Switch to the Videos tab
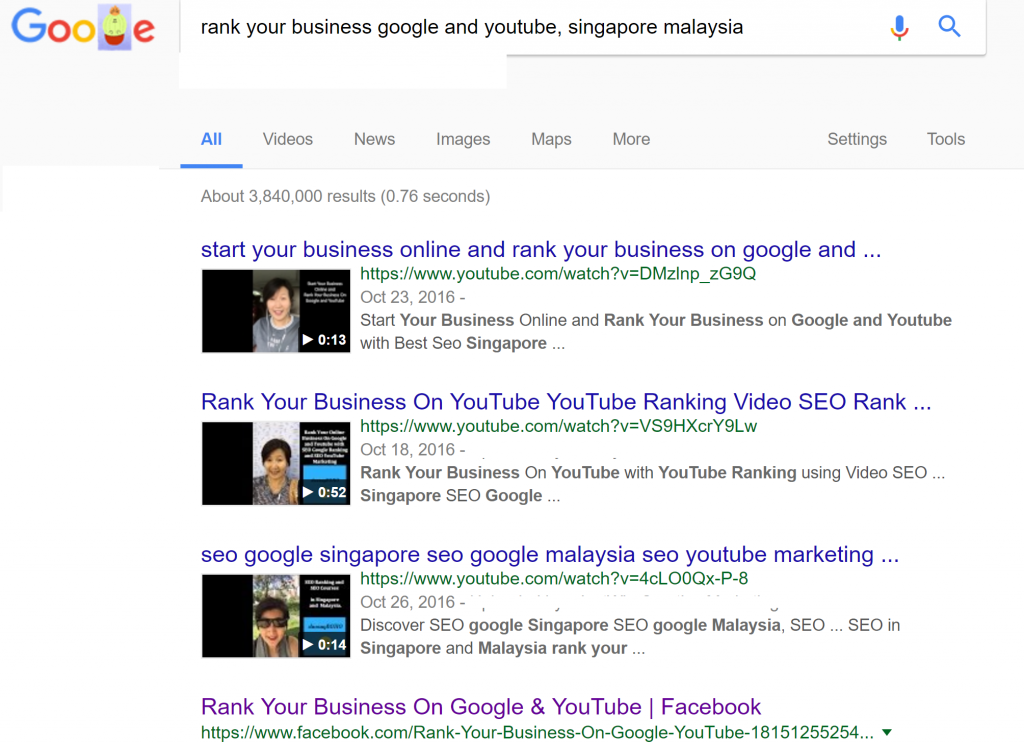 pos(287,139)
